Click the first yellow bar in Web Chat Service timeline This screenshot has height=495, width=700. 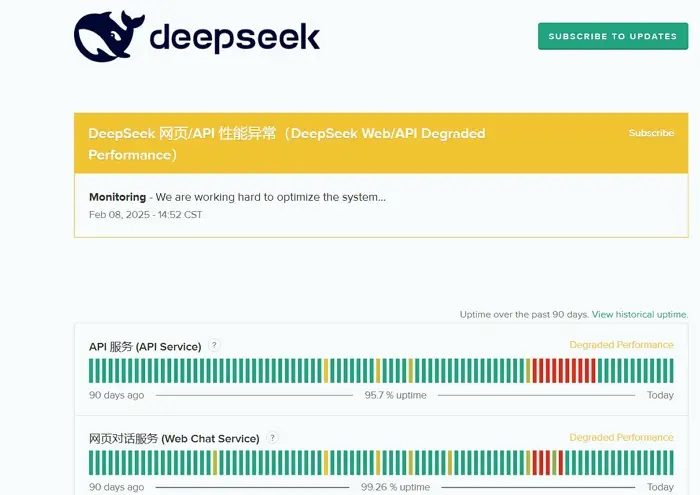(x=215, y=462)
